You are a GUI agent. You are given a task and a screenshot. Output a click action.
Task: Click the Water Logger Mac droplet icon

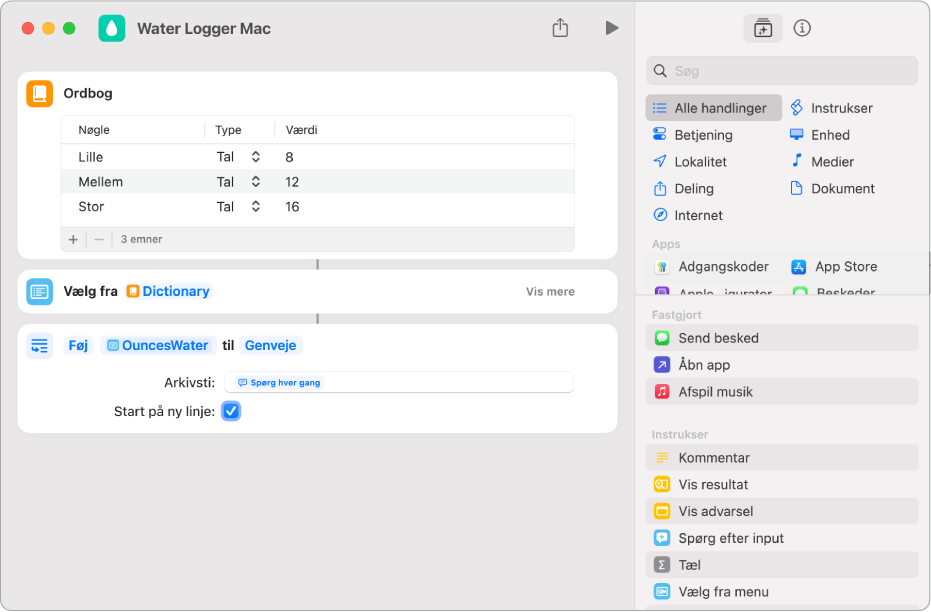pos(112,28)
